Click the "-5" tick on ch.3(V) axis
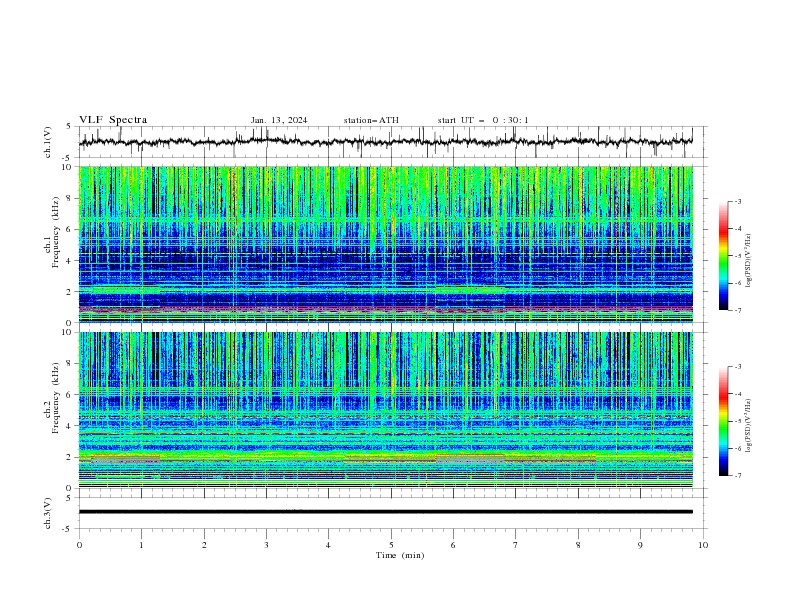The image size is (792, 612). (x=67, y=529)
